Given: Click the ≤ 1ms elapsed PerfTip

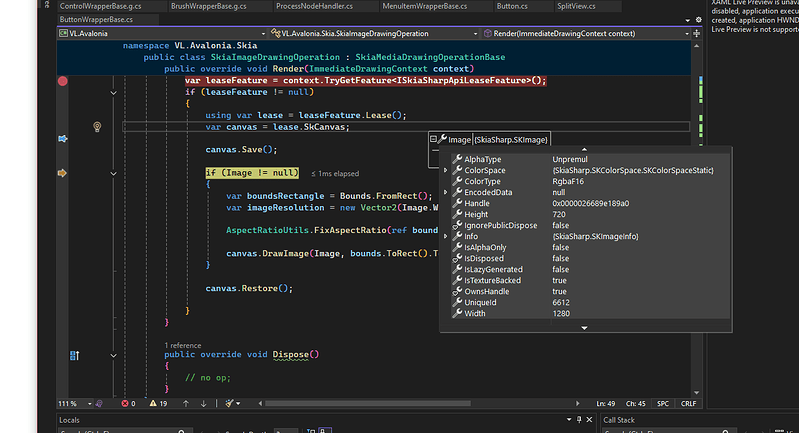Looking at the screenshot, I should pos(335,174).
